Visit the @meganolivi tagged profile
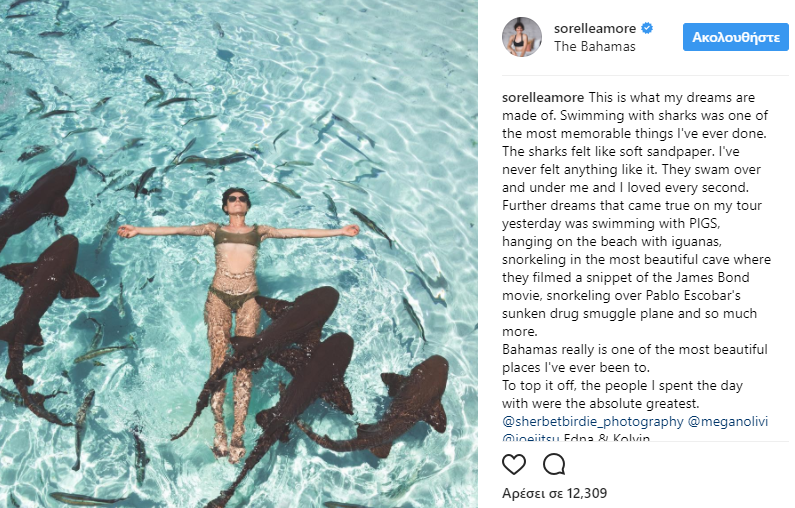 [728, 422]
